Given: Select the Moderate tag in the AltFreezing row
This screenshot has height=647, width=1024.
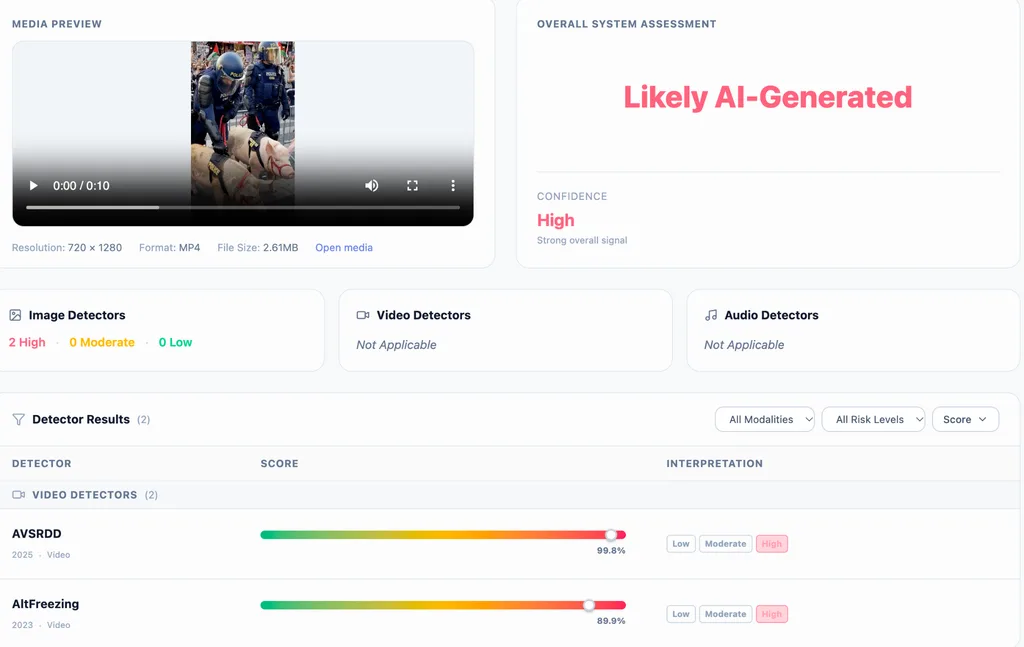Looking at the screenshot, I should (725, 614).
